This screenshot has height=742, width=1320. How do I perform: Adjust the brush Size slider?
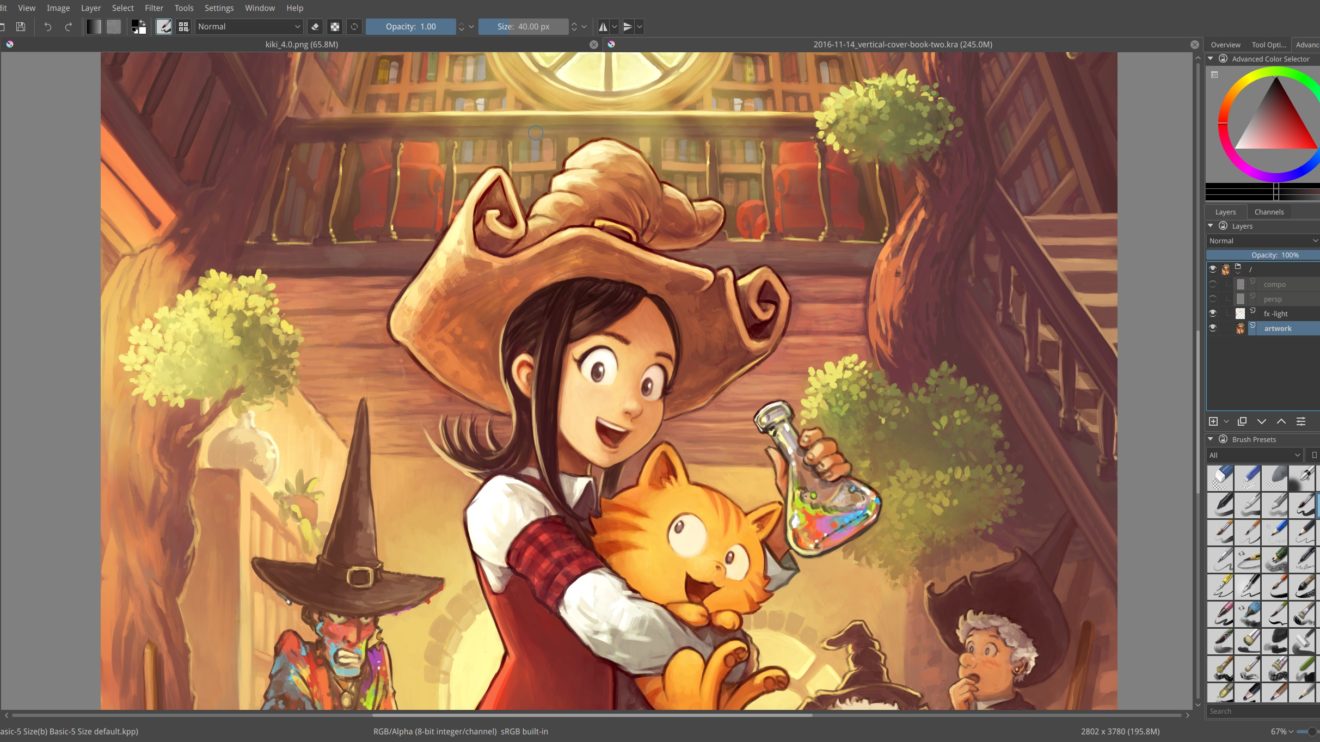tap(523, 27)
